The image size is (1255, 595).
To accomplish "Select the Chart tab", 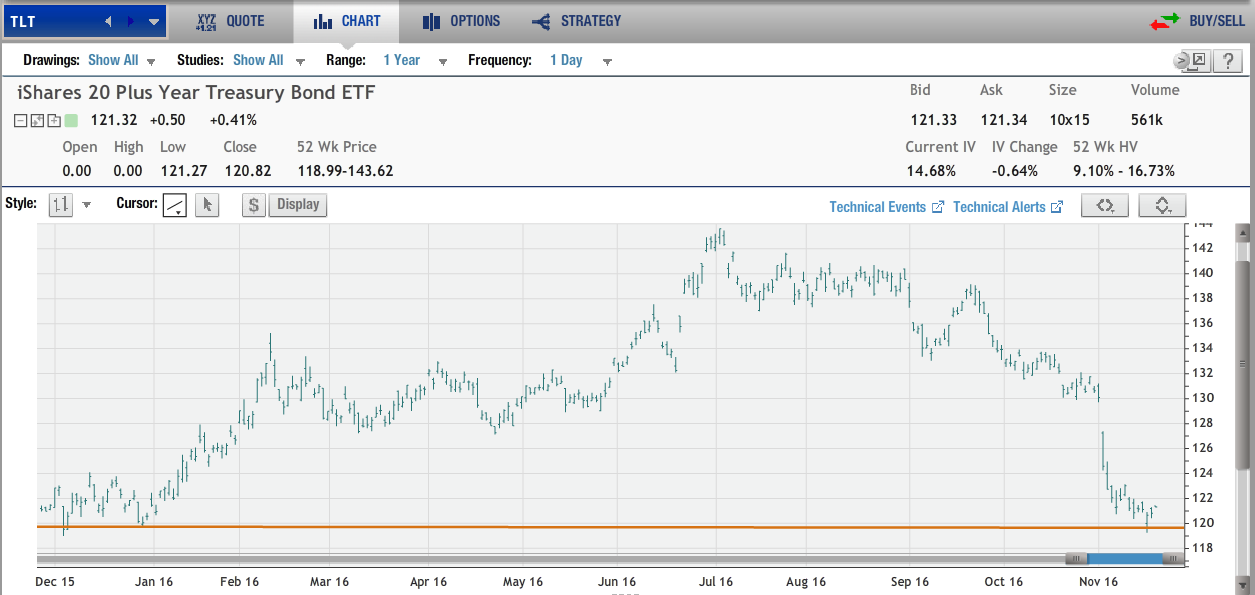I will click(346, 21).
